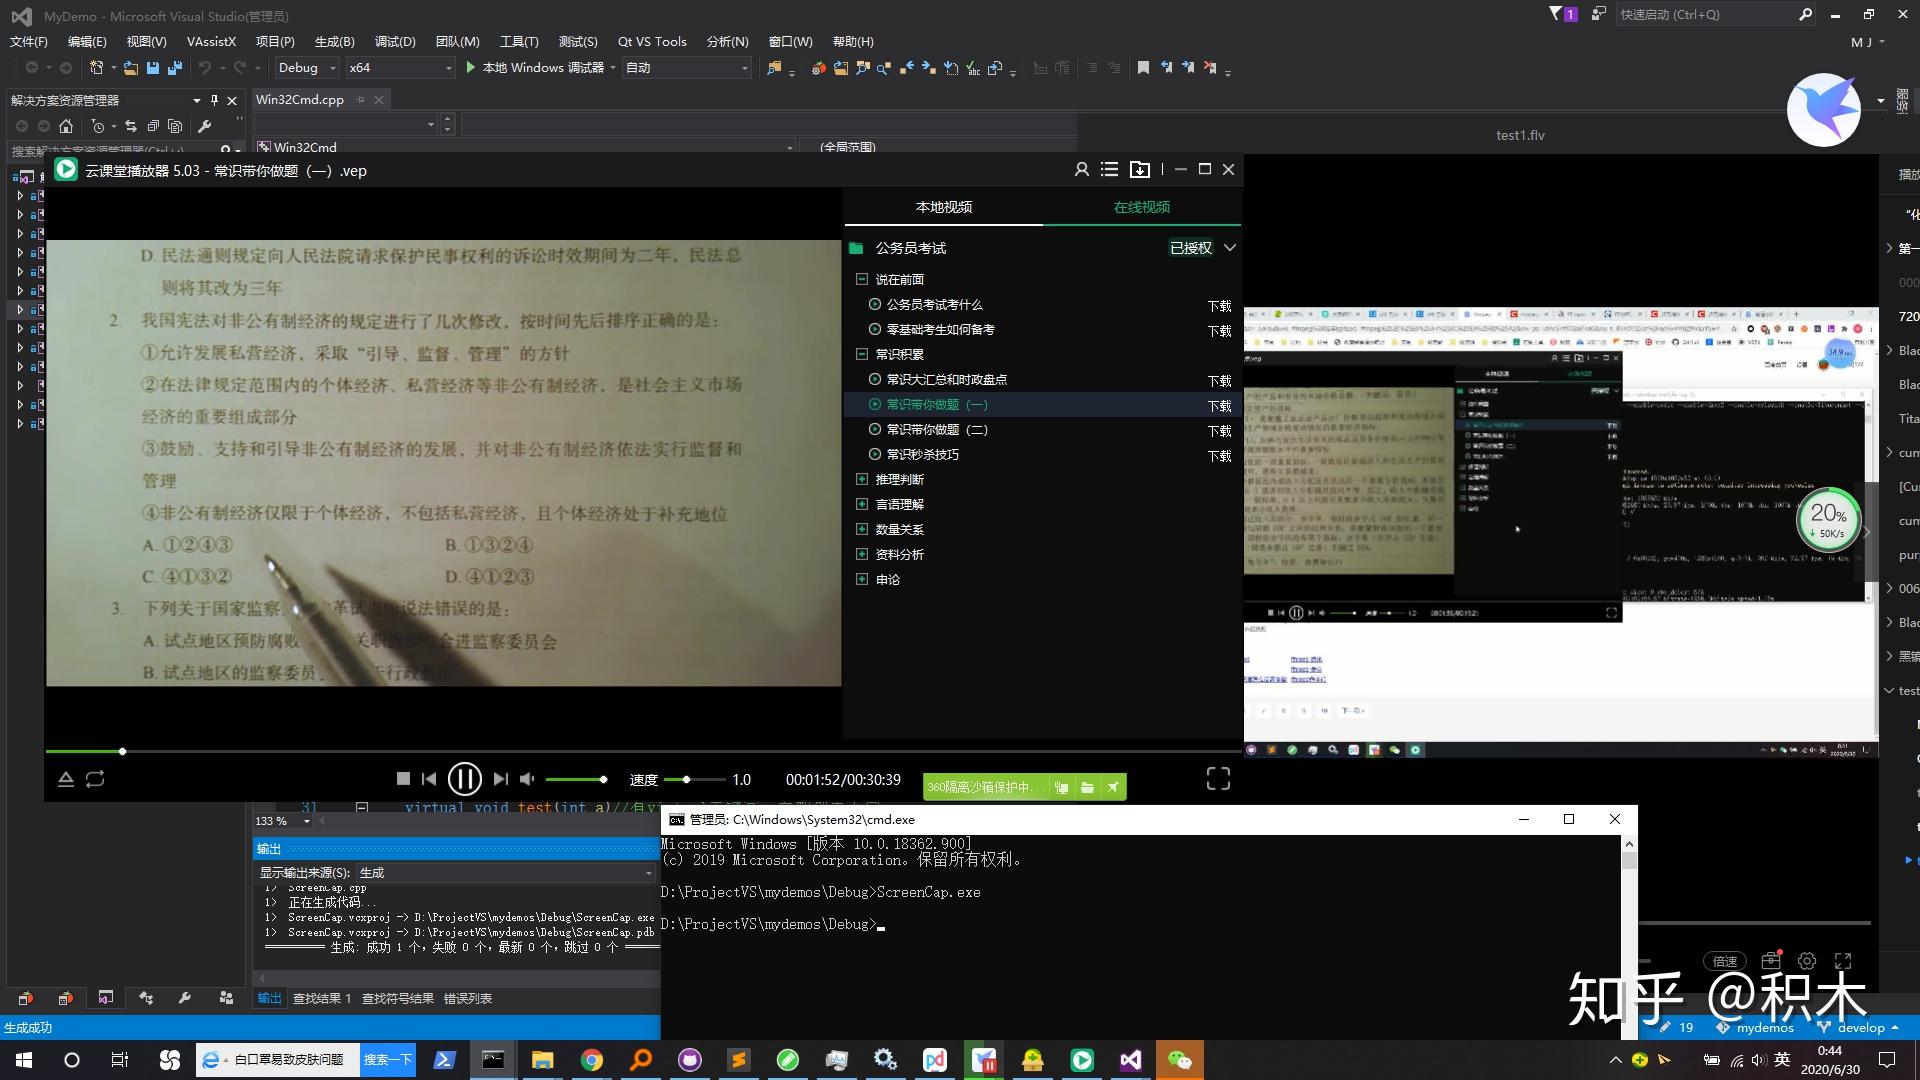Expand the 推理判断 category

click(862, 479)
